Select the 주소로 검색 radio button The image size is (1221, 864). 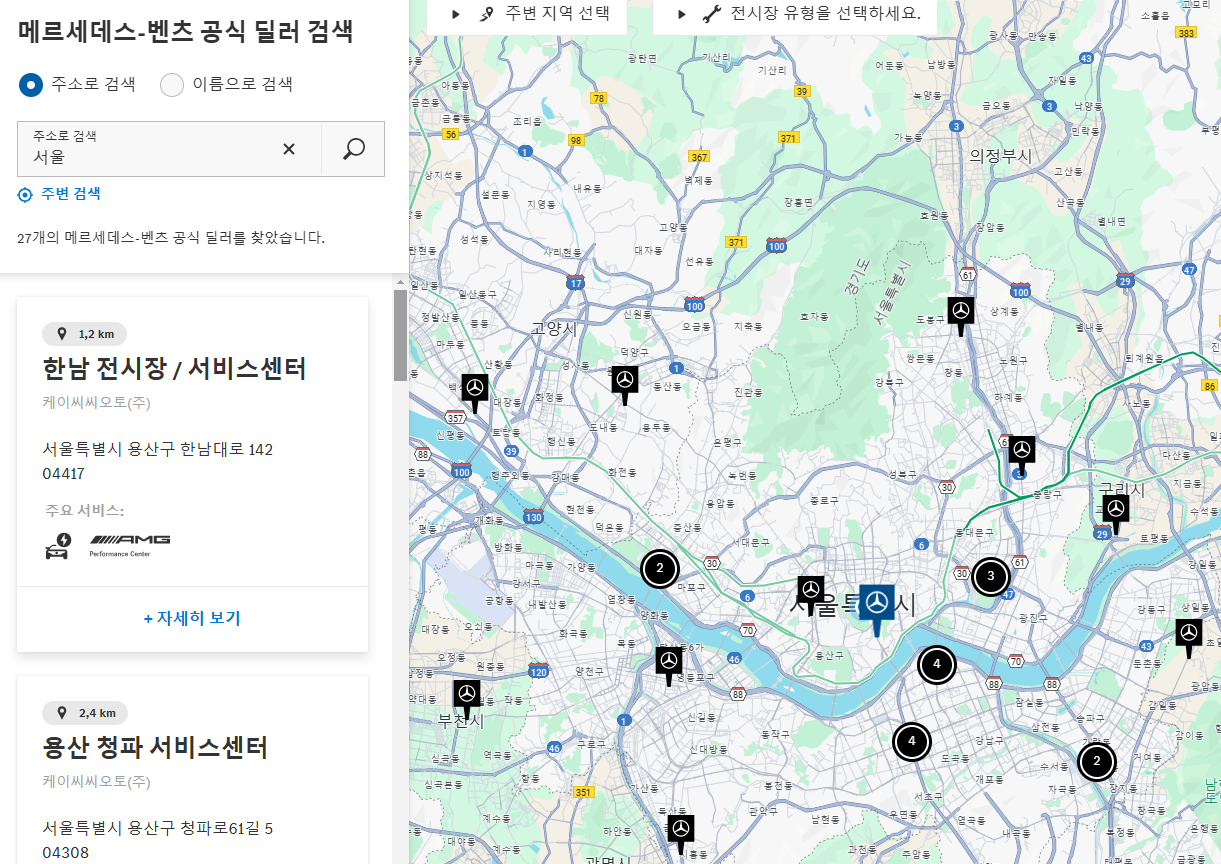coord(31,84)
